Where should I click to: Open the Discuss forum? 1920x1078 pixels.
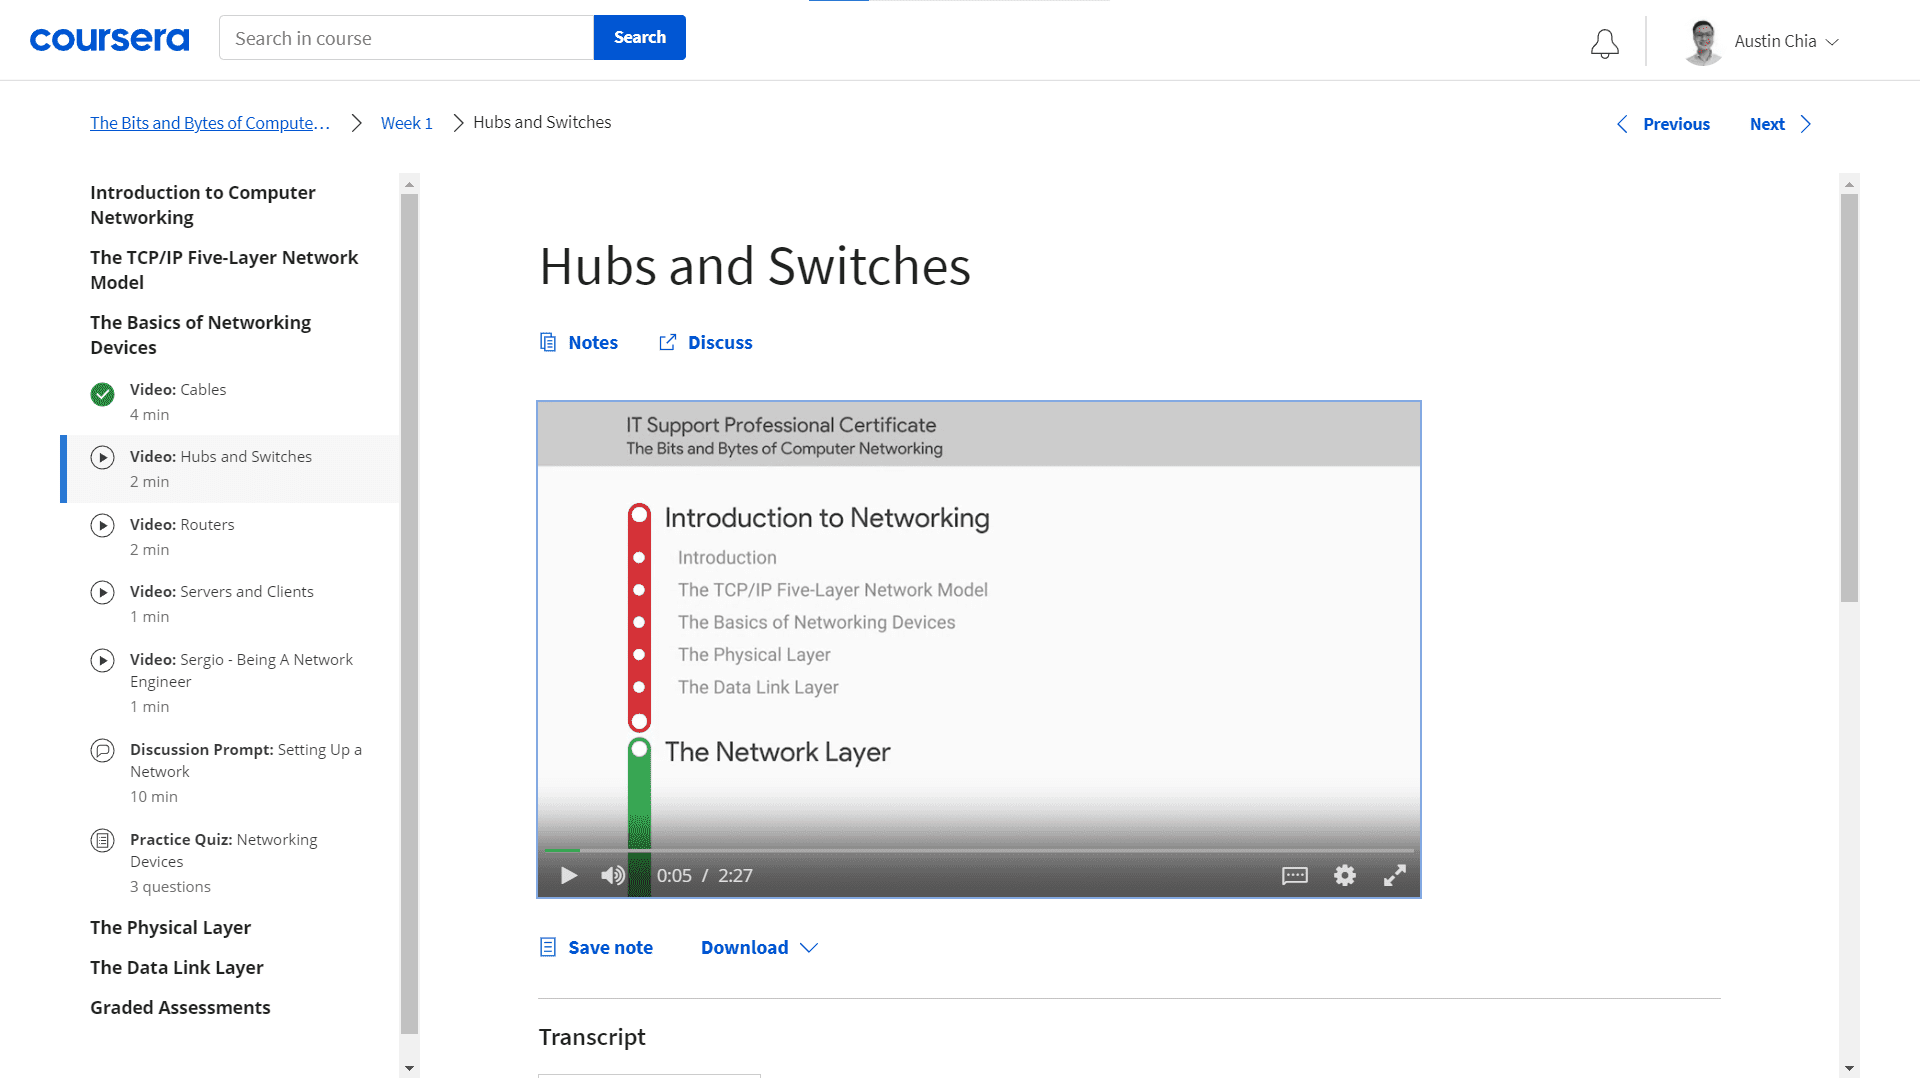point(705,342)
